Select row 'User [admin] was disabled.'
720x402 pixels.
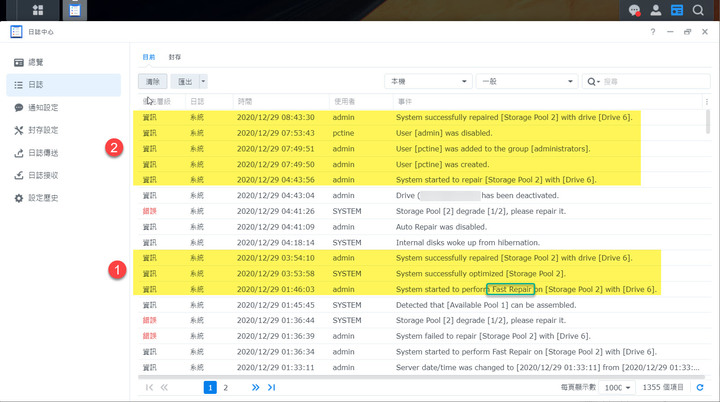coord(422,133)
